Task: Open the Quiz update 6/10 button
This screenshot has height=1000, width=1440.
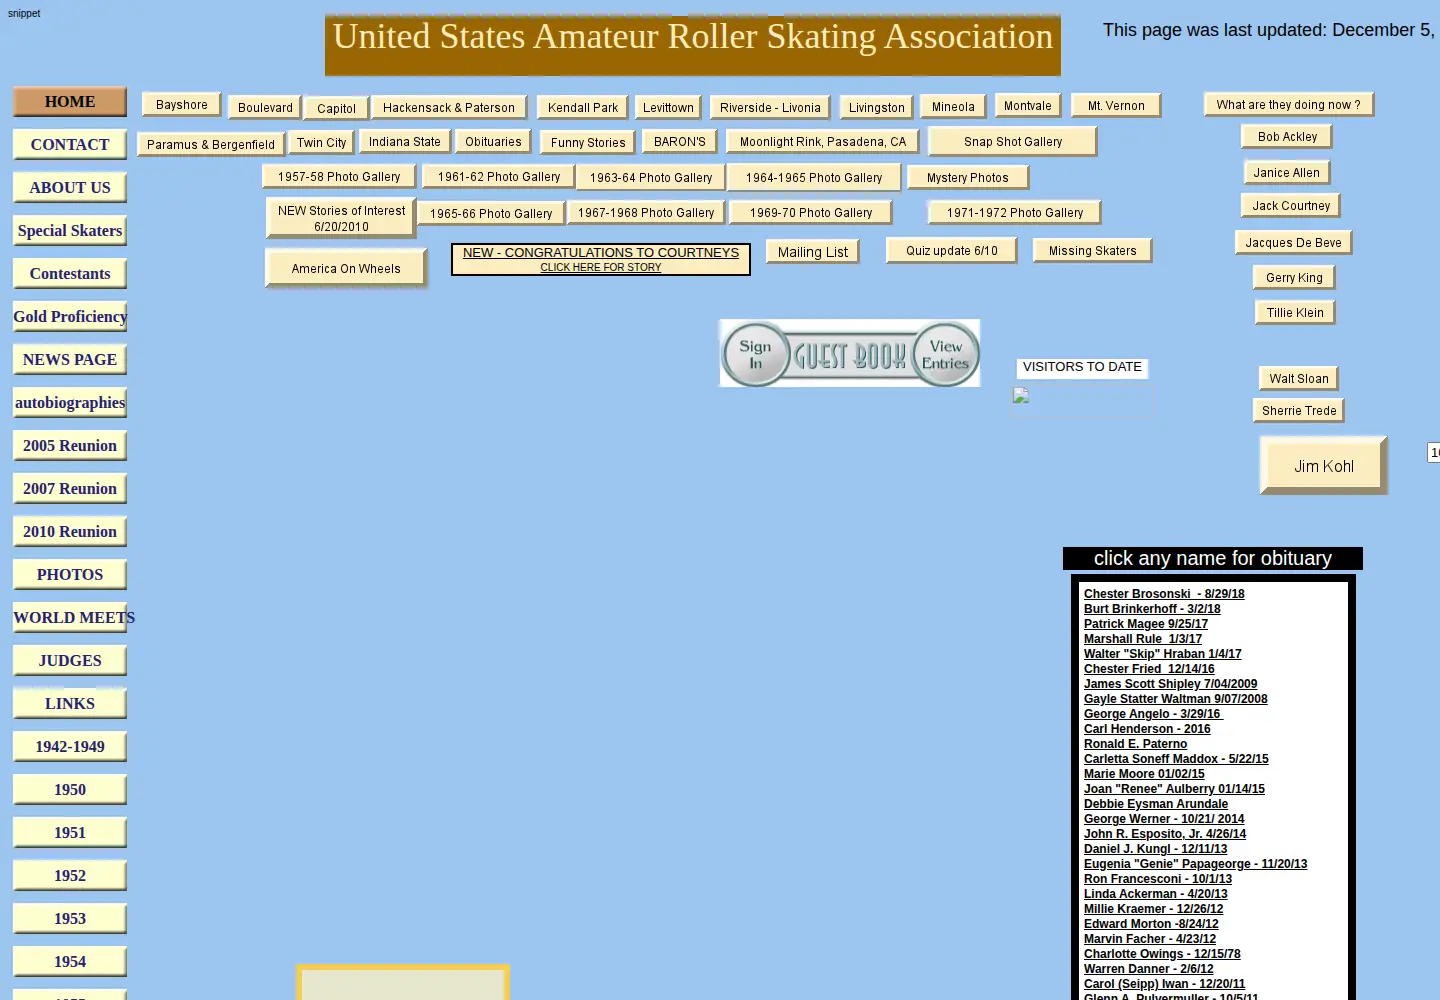Action: pos(952,251)
